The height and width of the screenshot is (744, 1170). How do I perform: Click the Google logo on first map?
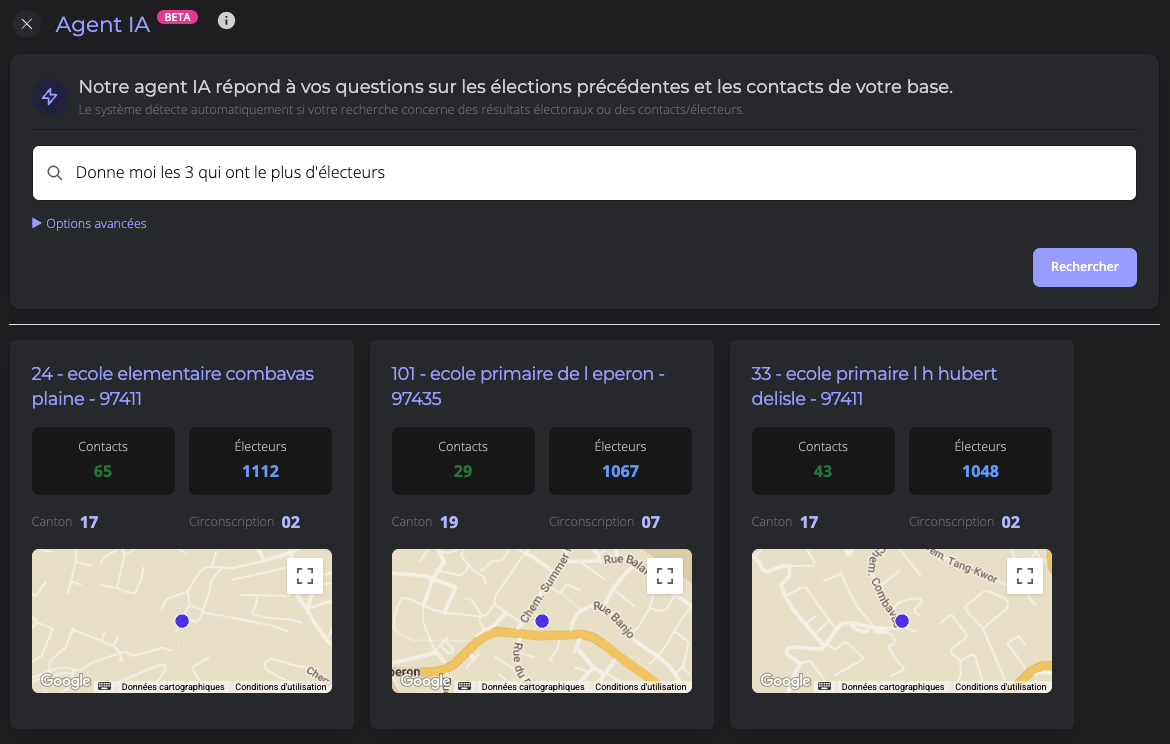[x=66, y=681]
